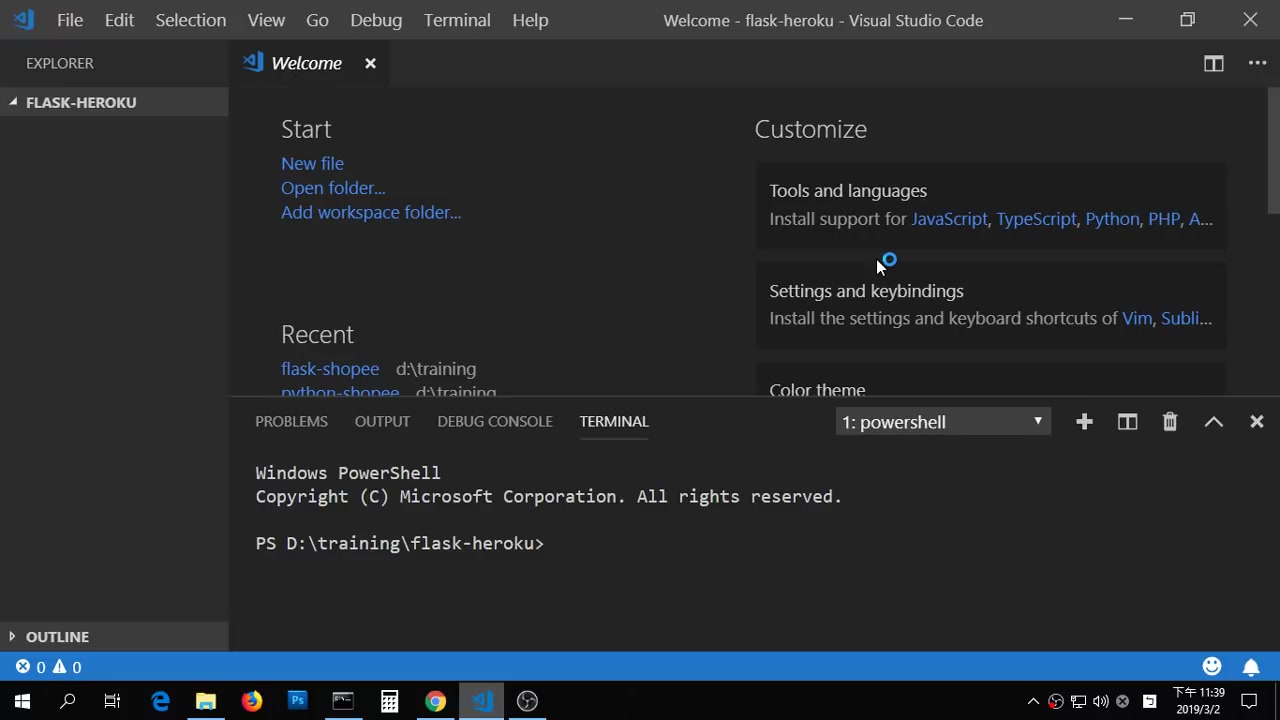Open notifications bell in status bar
1280x720 pixels.
click(1251, 666)
